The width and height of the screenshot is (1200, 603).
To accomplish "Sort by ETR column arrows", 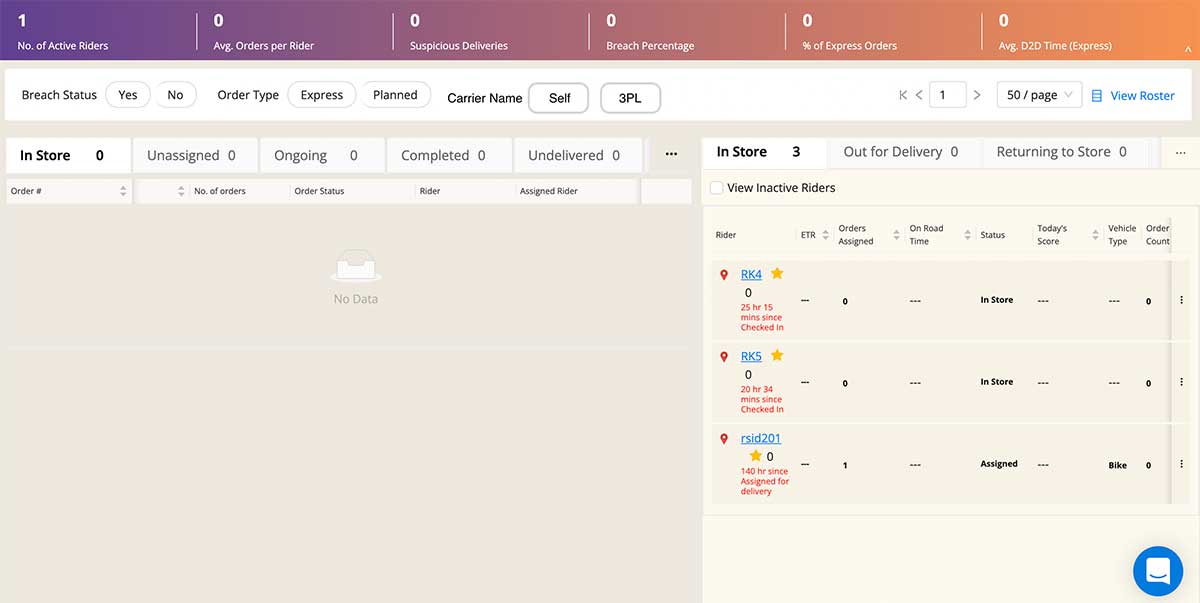I will pyautogui.click(x=825, y=235).
